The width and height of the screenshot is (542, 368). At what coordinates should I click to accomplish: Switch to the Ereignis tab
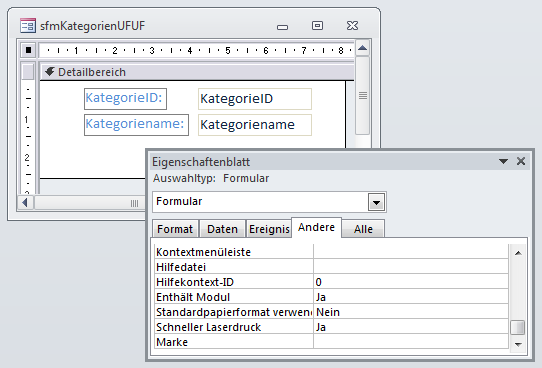pos(269,229)
